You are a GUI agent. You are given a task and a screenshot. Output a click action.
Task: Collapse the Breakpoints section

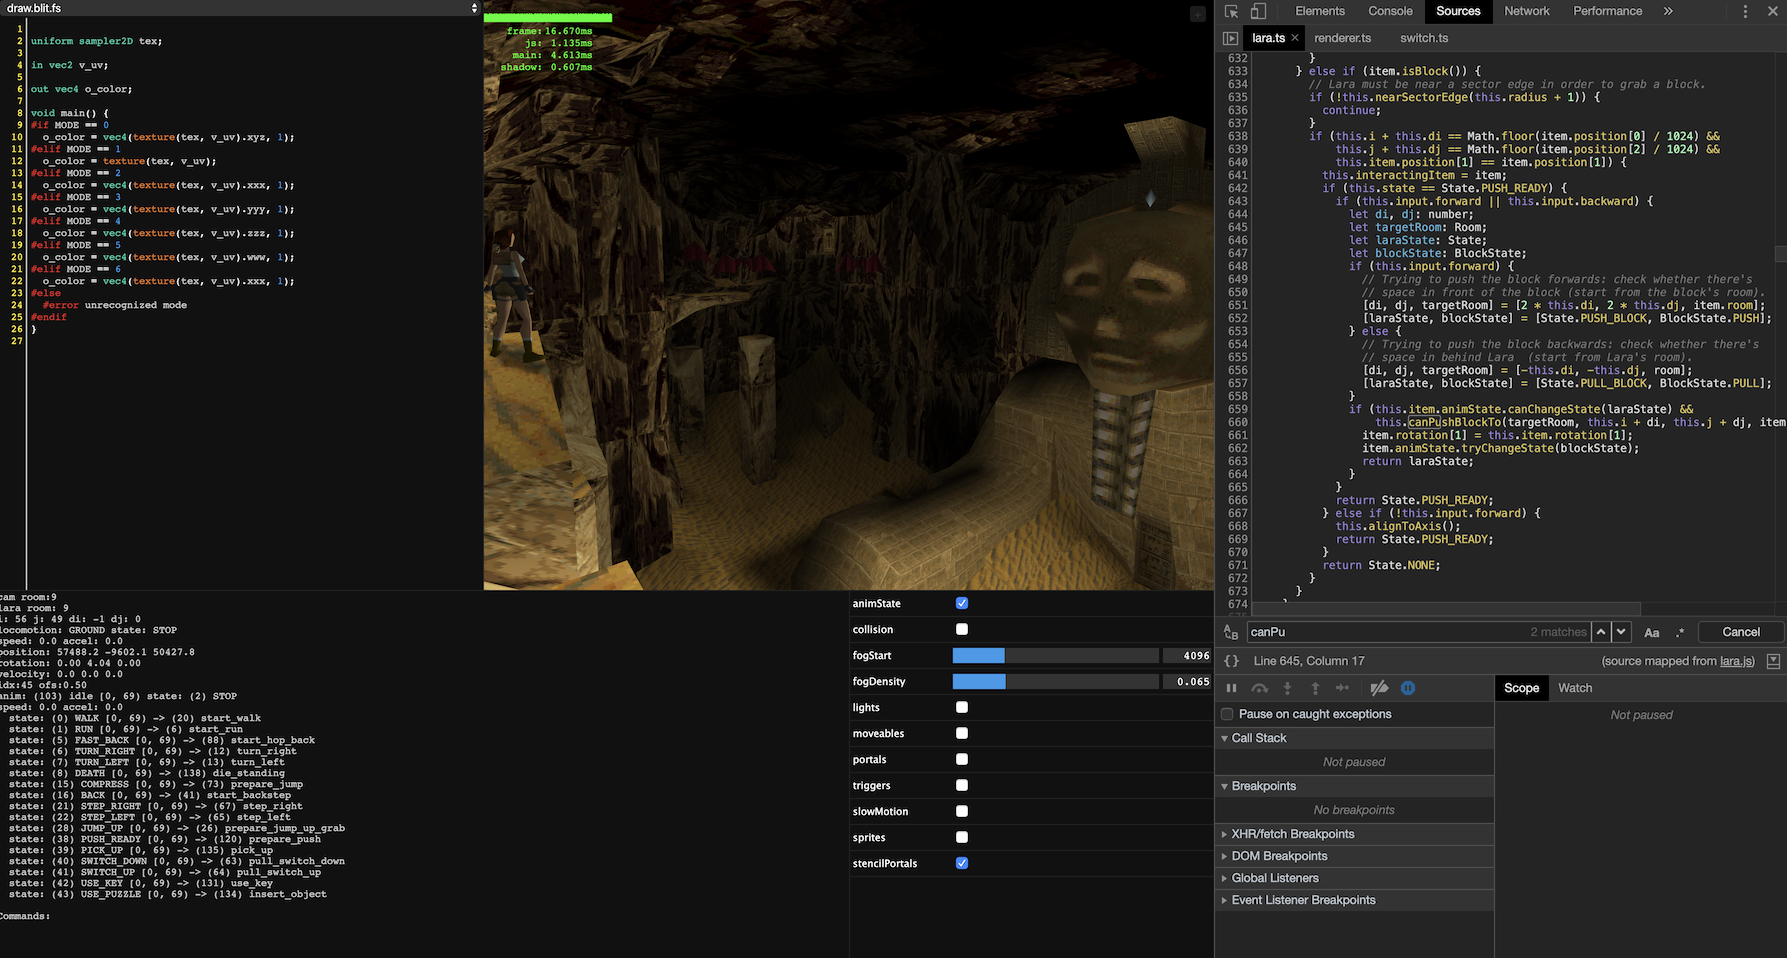pos(1354,786)
